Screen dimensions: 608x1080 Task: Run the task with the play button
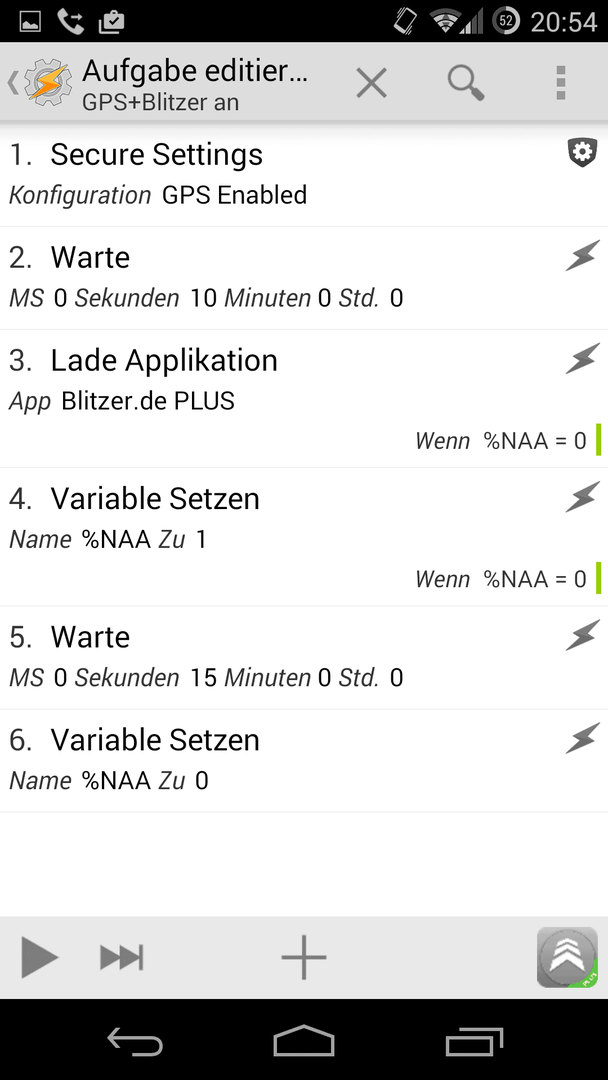39,957
